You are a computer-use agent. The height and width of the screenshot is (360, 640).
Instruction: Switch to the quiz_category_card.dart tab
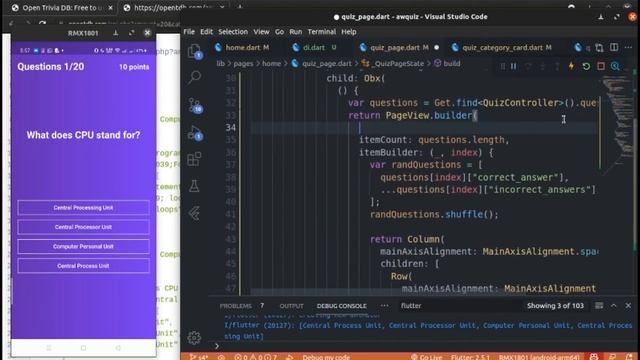[x=502, y=48]
